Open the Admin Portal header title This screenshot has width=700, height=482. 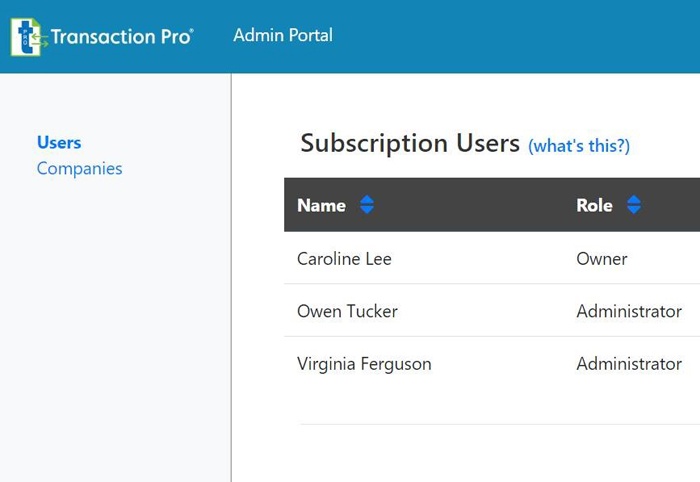pyautogui.click(x=283, y=35)
